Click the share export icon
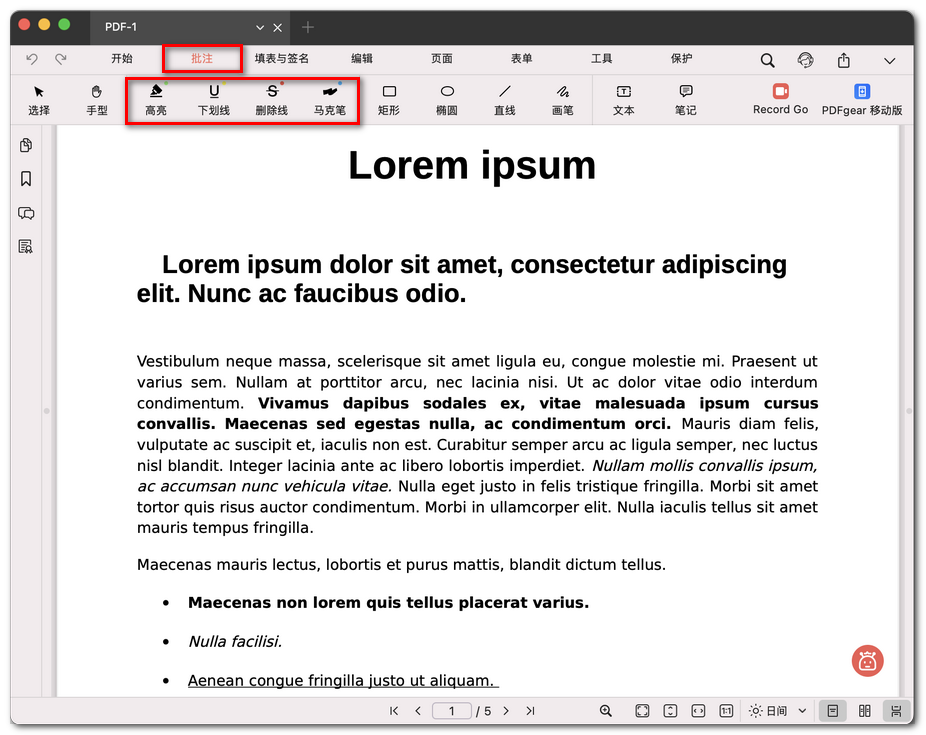 (844, 60)
